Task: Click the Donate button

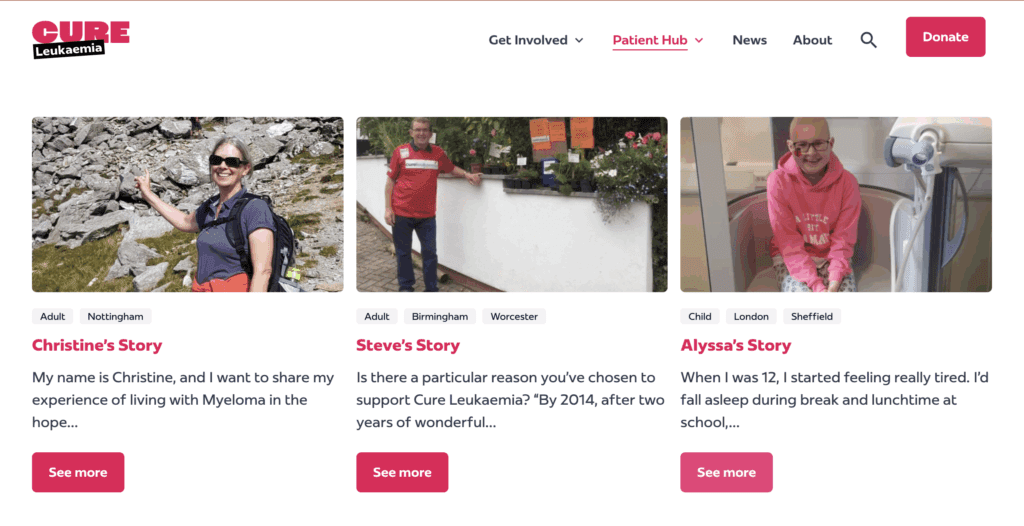Action: coord(945,37)
